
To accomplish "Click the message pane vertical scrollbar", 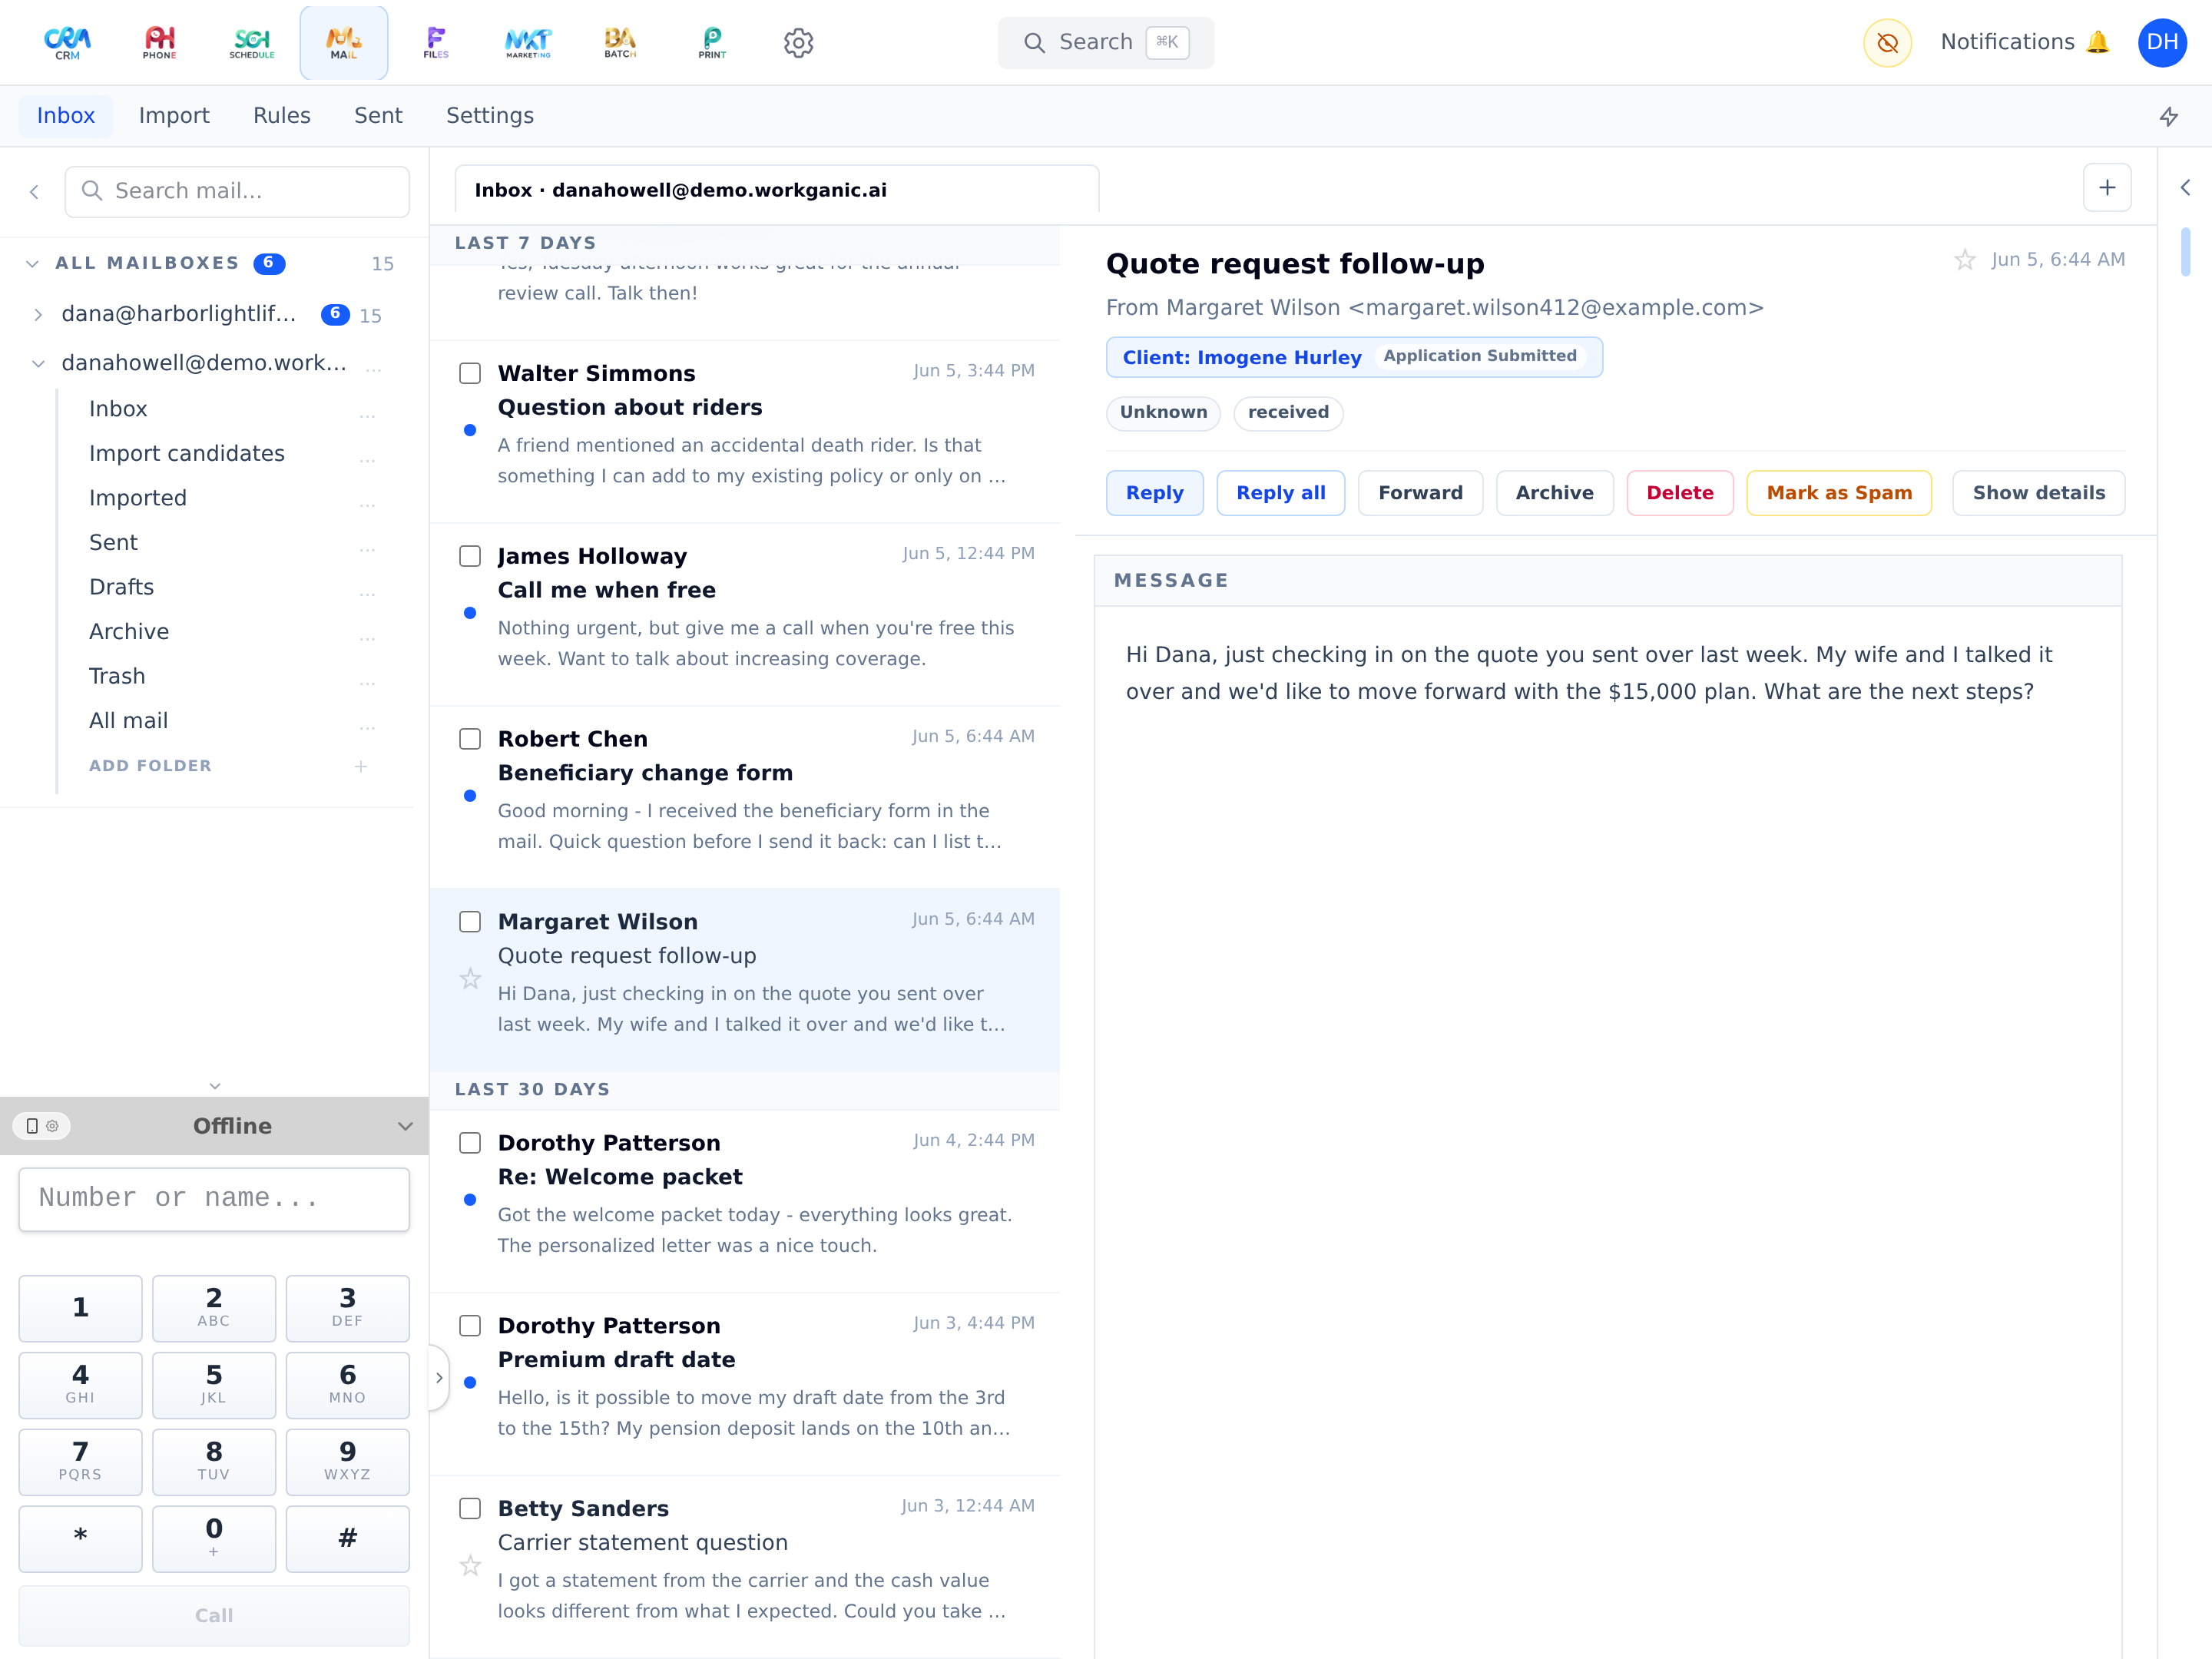I will coord(2185,252).
